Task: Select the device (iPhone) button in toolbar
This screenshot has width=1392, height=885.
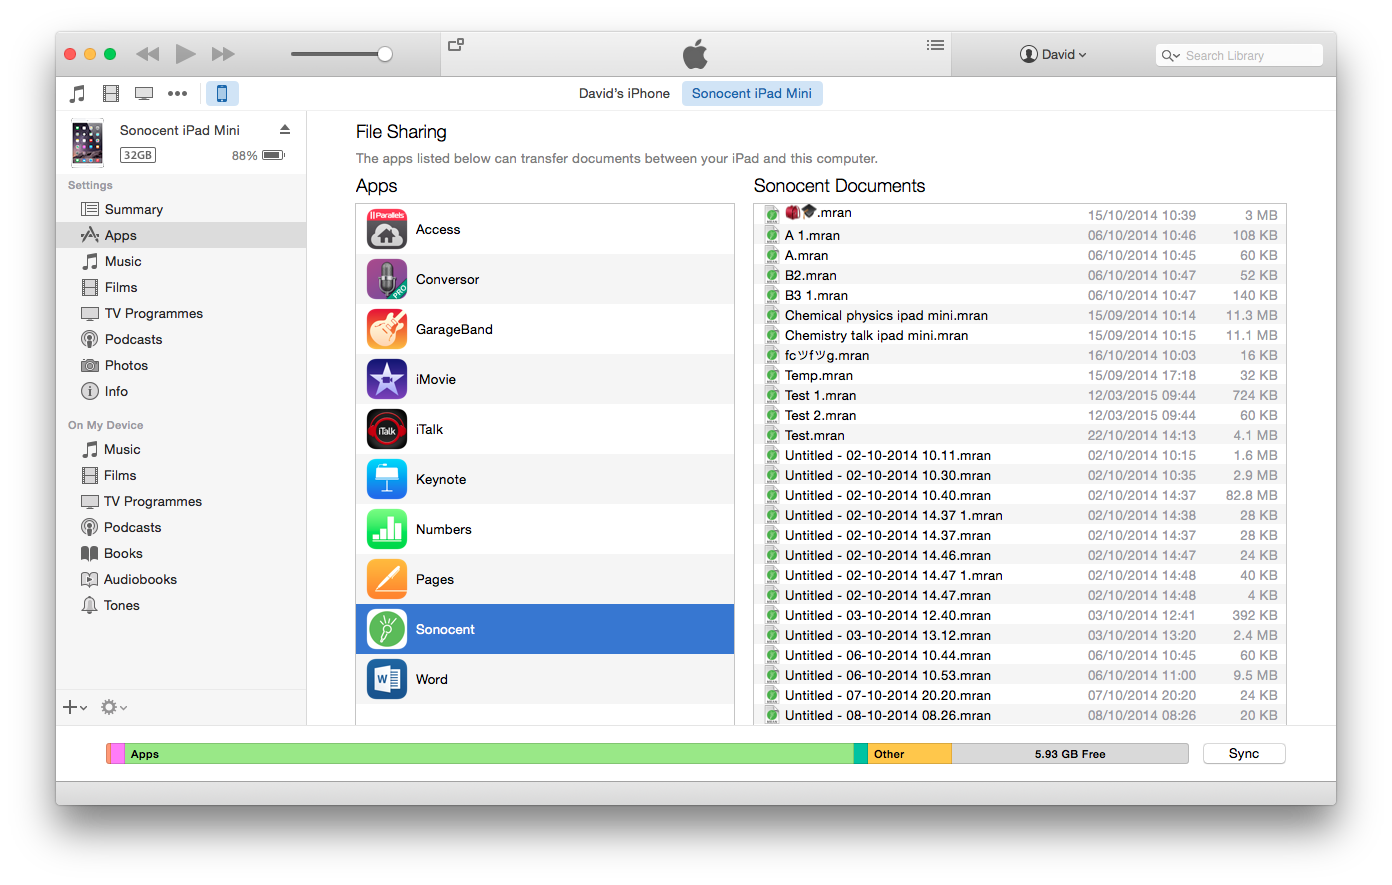Action: point(222,94)
